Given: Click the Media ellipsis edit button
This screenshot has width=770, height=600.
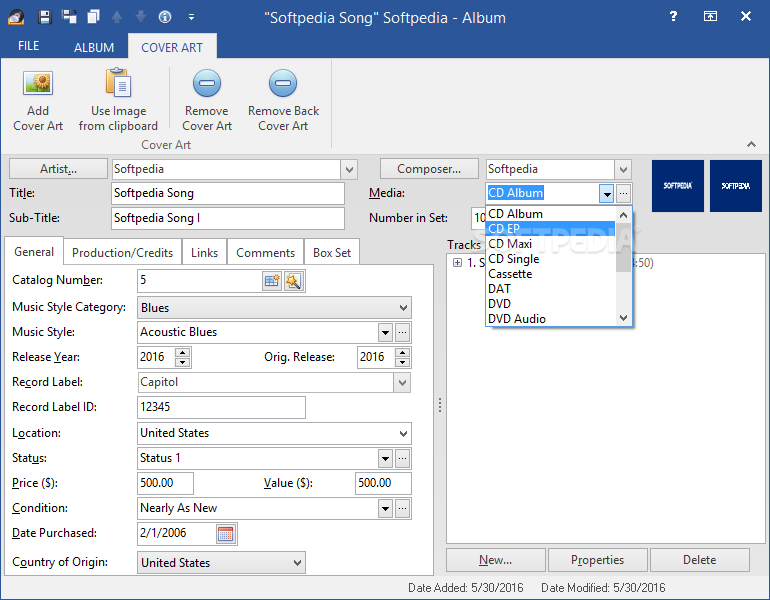Looking at the screenshot, I should click(623, 193).
